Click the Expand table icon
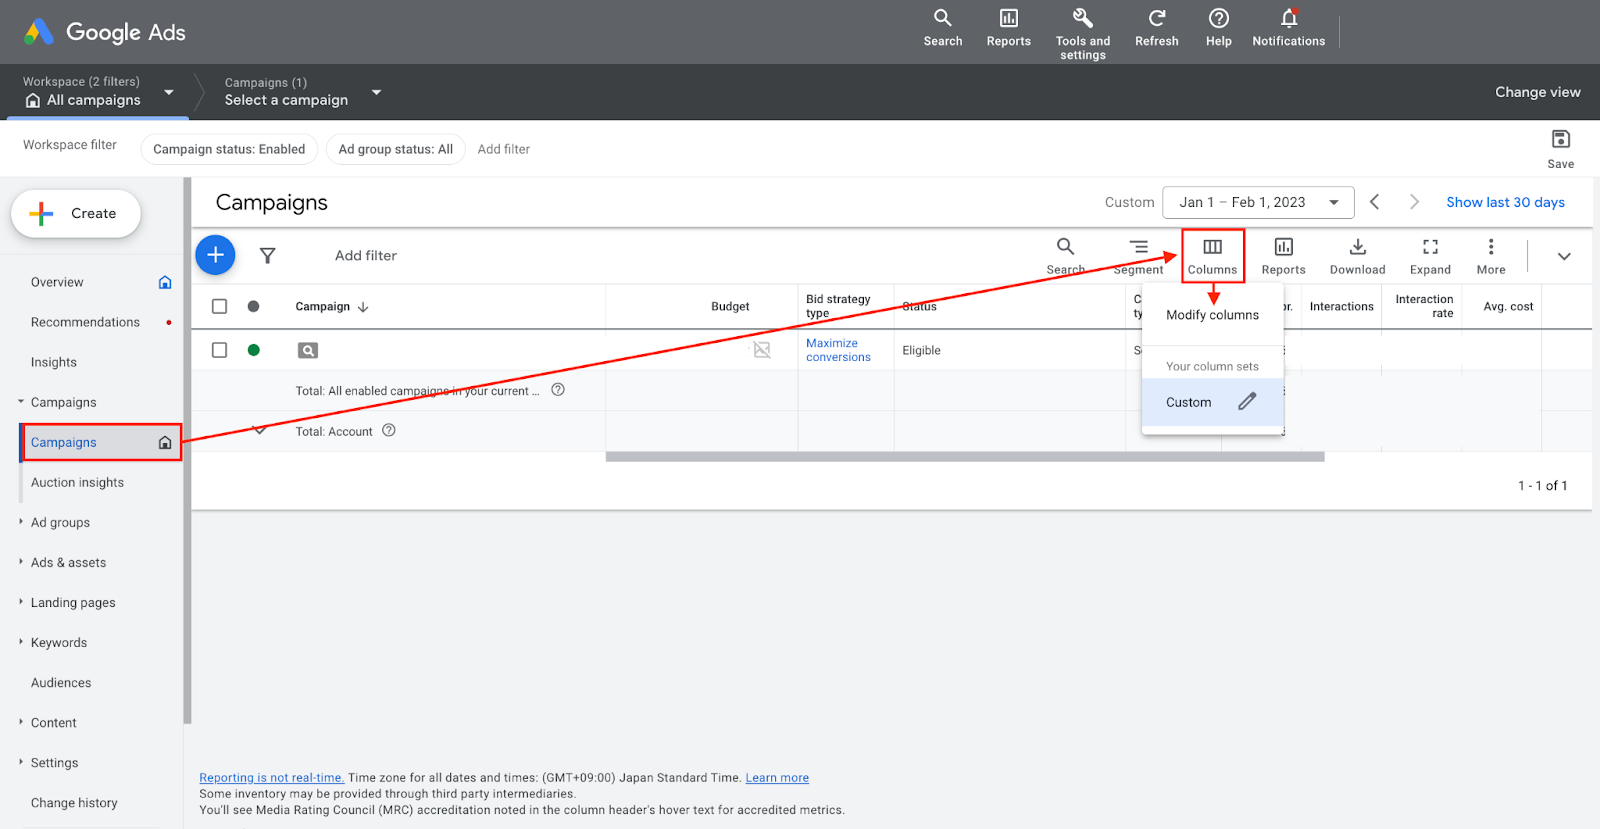 tap(1430, 247)
